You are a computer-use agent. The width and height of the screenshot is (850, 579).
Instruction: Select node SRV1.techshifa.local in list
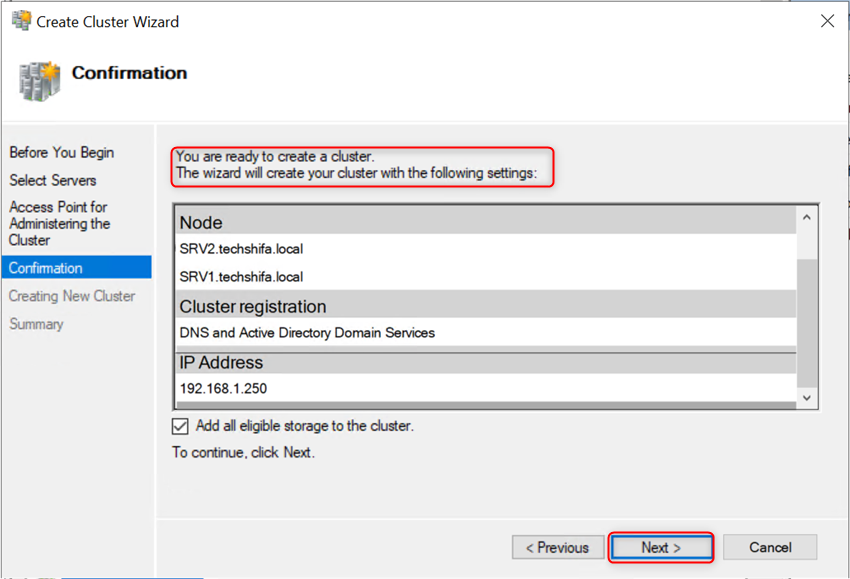(241, 277)
